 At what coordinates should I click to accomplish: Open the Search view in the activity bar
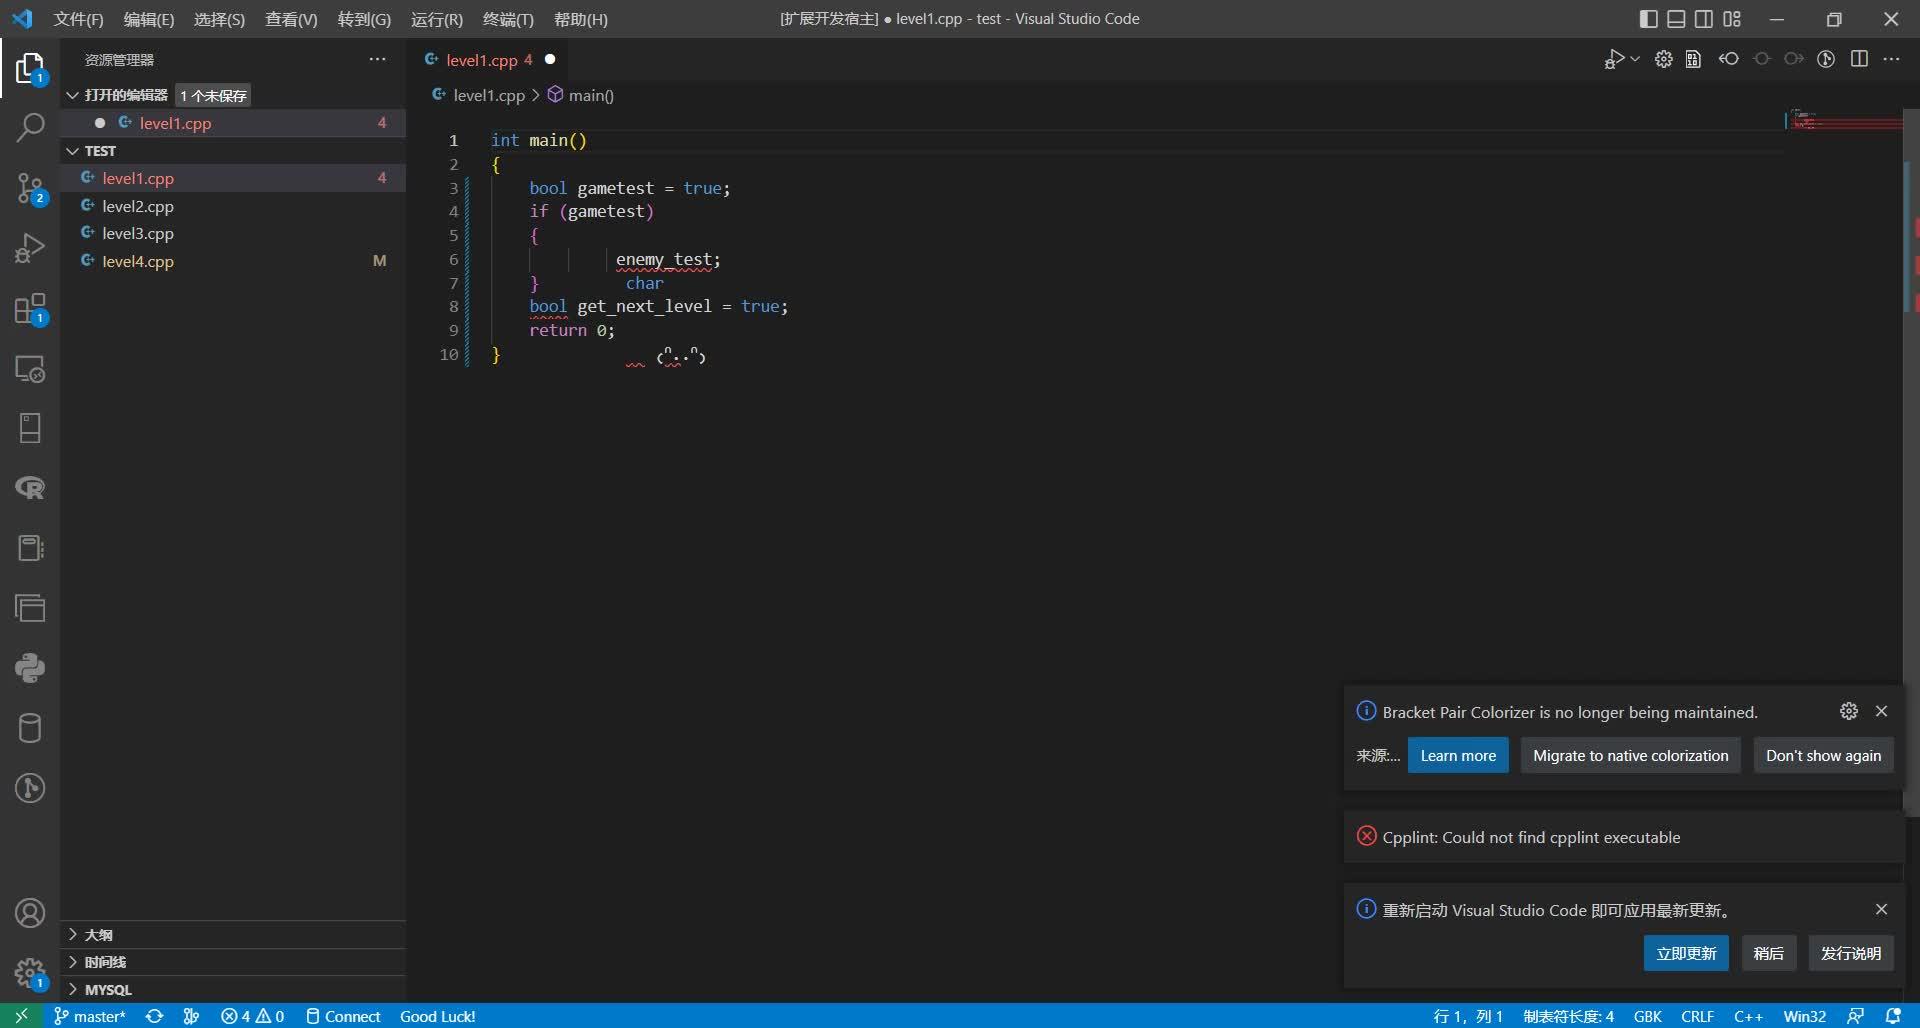pyautogui.click(x=31, y=128)
